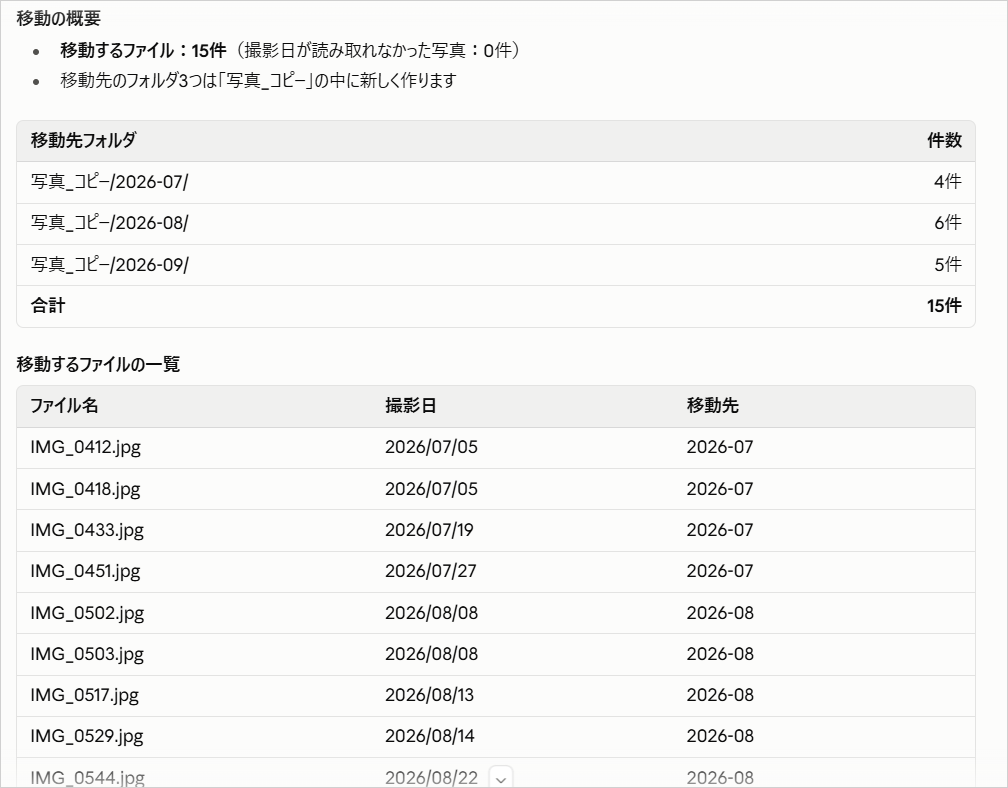Viewport: 1008px width, 788px height.
Task: Click the date "2026/08/14"
Action: click(430, 737)
